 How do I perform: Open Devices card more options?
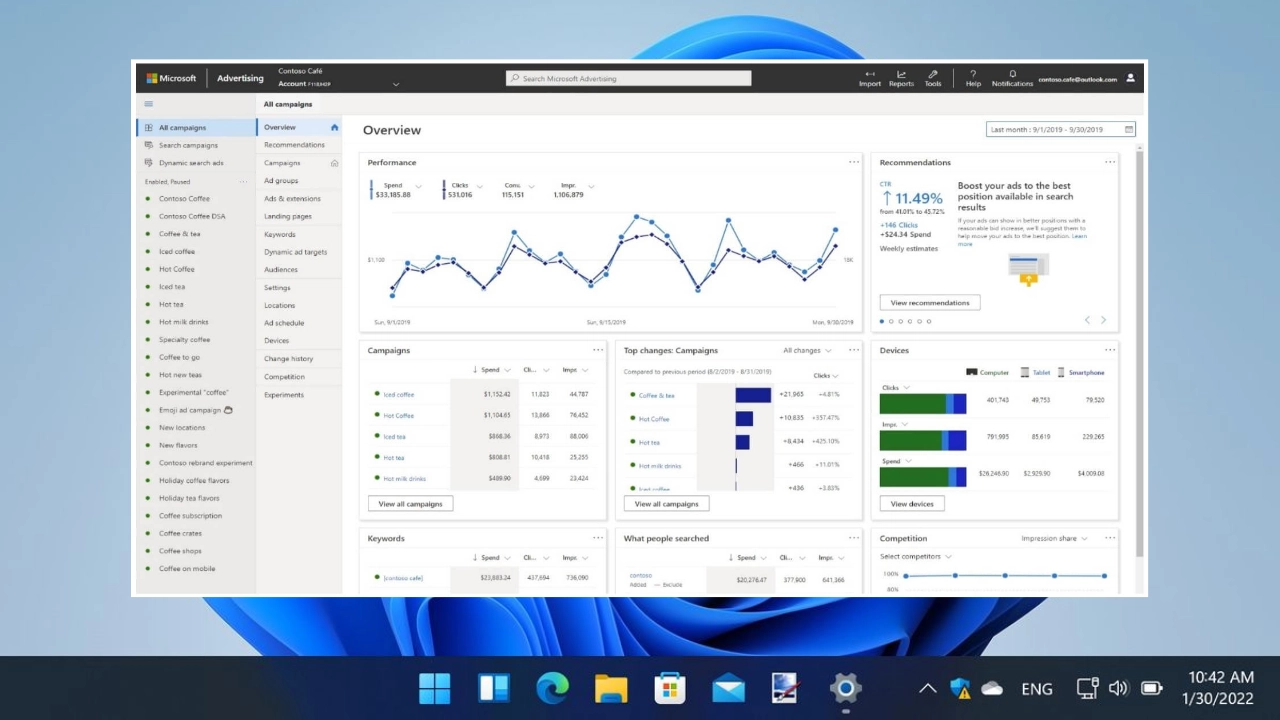(x=1110, y=350)
